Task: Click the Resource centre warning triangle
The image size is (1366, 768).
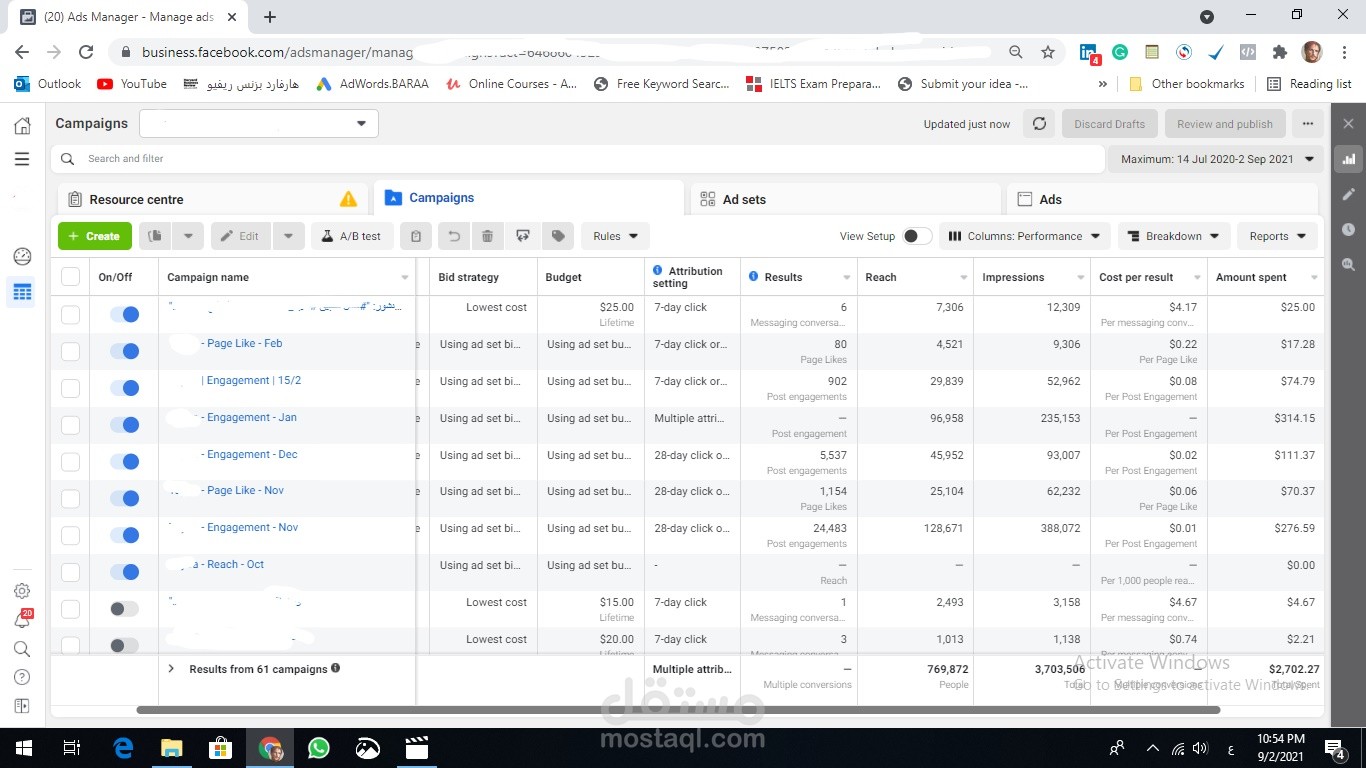Action: tap(348, 199)
